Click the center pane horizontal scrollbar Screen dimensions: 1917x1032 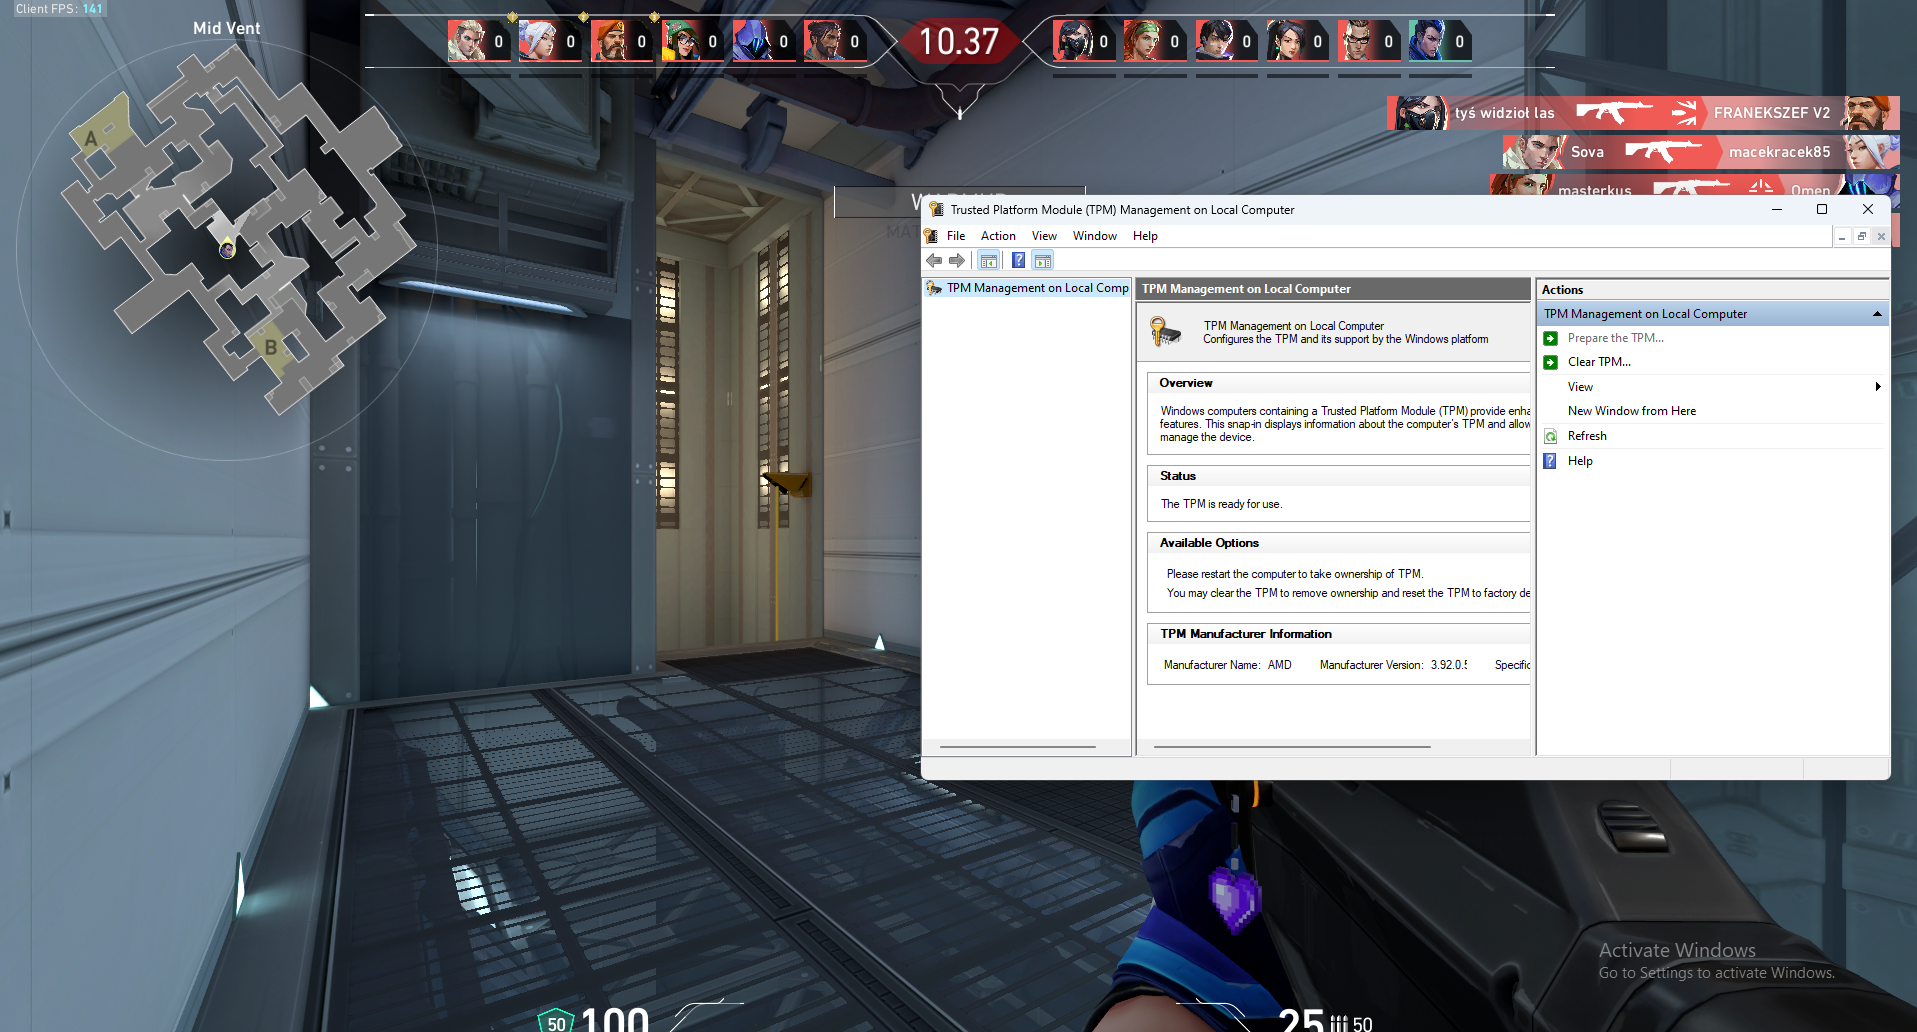(x=1292, y=746)
